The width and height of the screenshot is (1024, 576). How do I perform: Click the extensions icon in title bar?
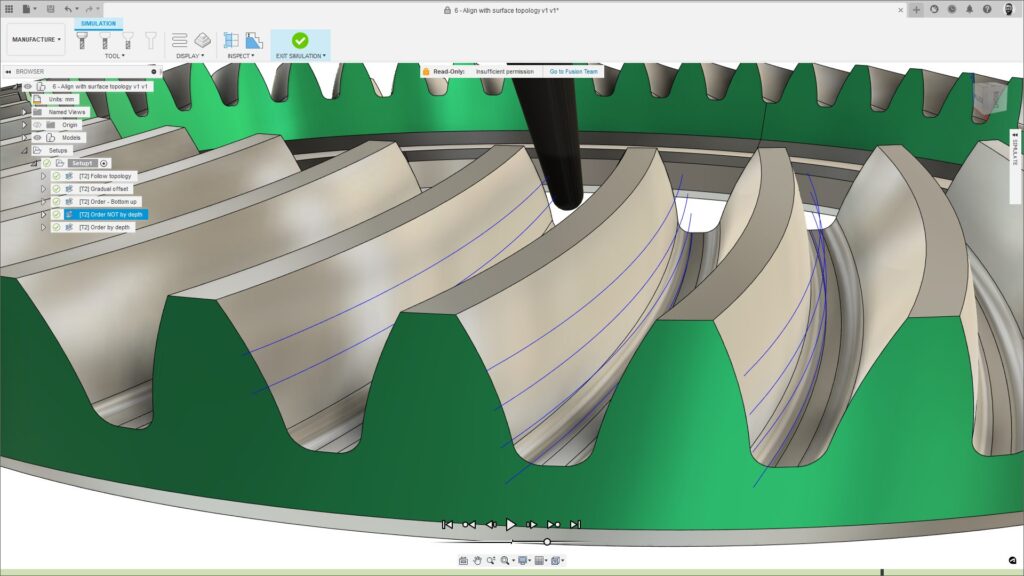[934, 9]
